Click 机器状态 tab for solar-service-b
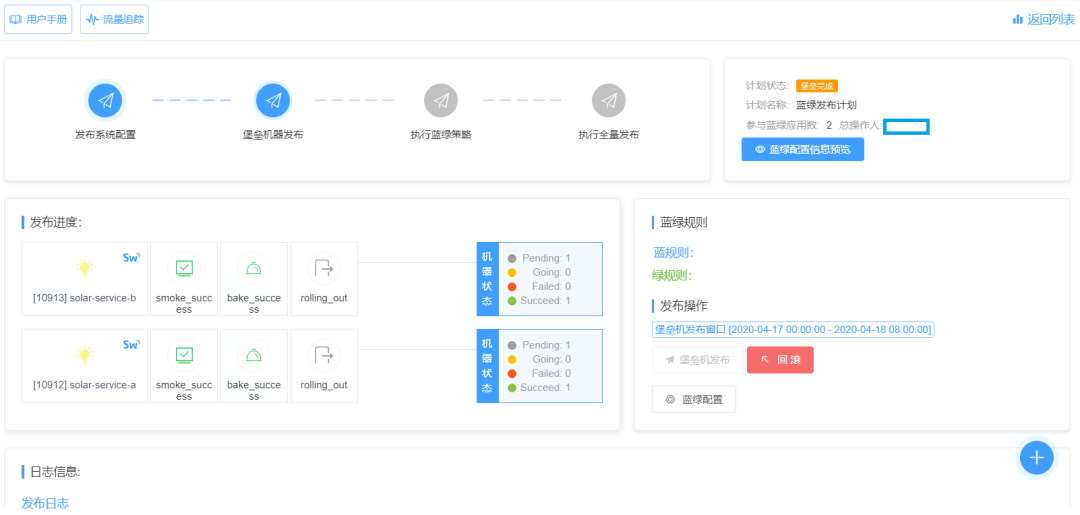Screen dimensions: 1080x515 488,279
